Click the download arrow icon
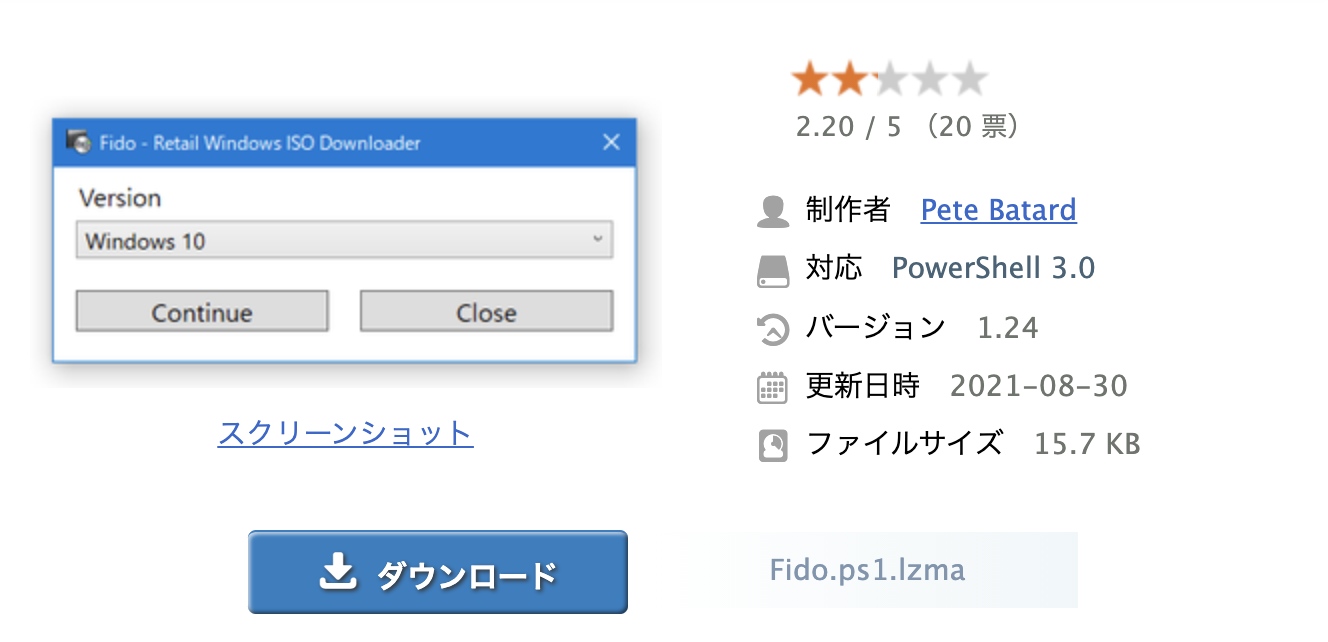The width and height of the screenshot is (1328, 642). click(x=338, y=572)
